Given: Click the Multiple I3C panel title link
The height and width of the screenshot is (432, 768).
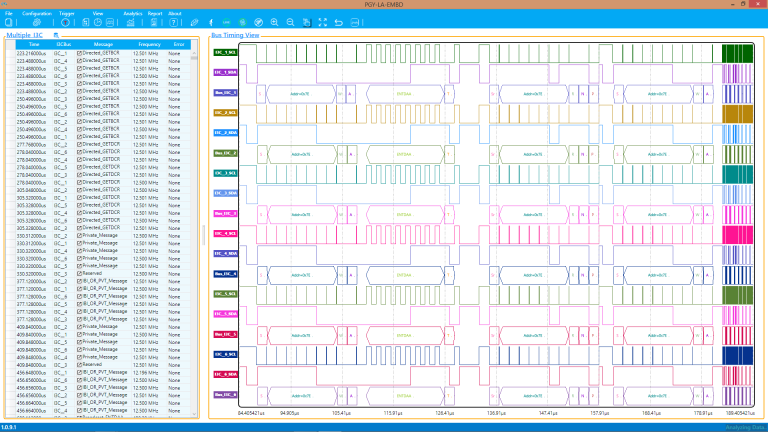Looking at the screenshot, I should coord(24,35).
